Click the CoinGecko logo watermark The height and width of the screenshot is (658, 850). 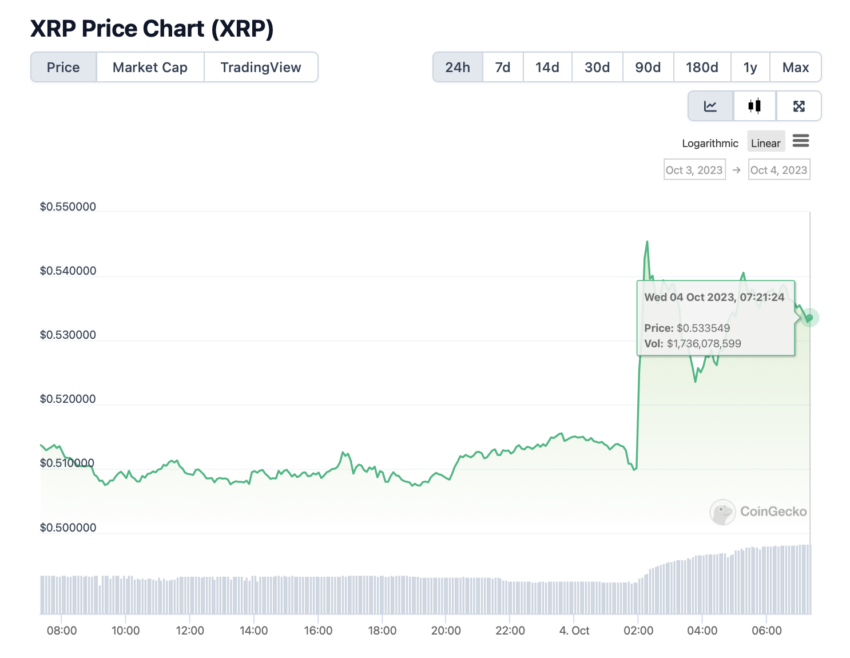758,512
